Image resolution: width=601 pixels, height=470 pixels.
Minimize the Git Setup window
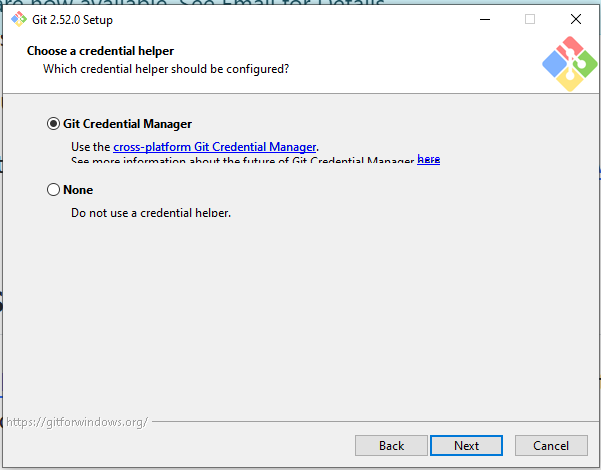(x=483, y=19)
